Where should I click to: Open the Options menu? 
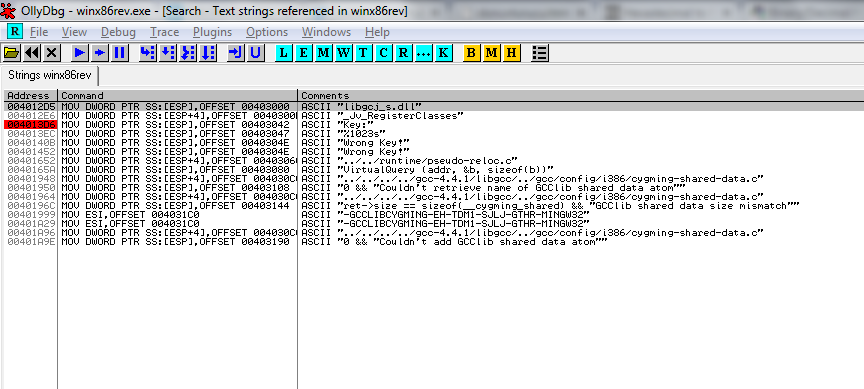click(267, 32)
